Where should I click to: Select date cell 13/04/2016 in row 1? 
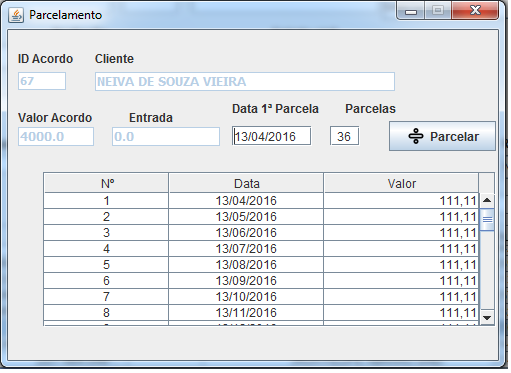(x=246, y=201)
